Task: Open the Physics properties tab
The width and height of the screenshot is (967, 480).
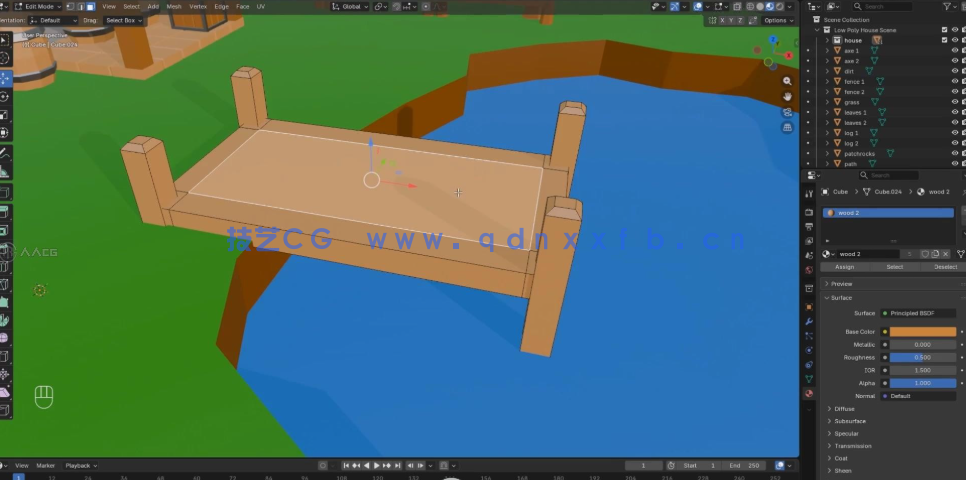Action: coord(809,350)
